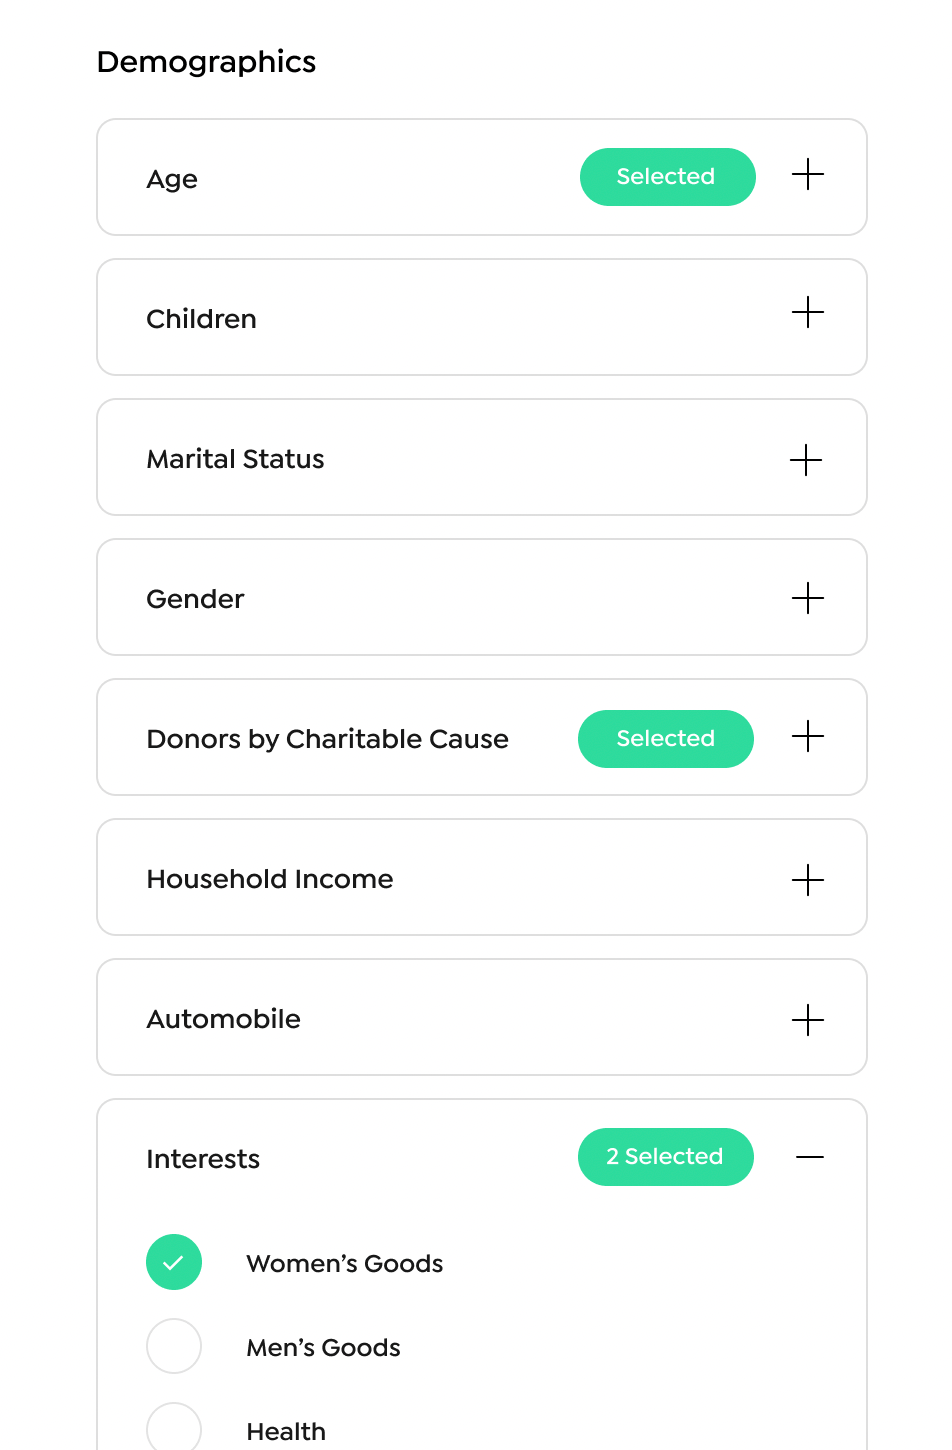Click the Household Income row label
Image resolution: width=952 pixels, height=1450 pixels.
[270, 879]
